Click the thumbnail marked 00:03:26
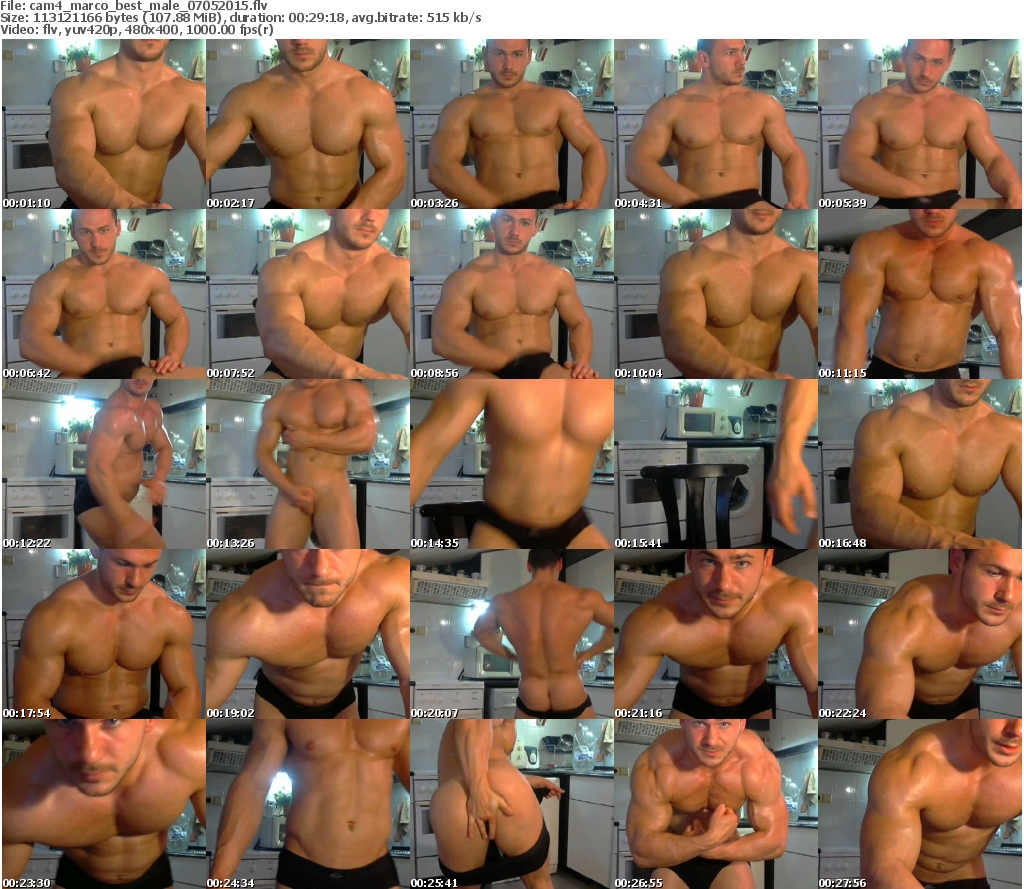 (x=512, y=124)
